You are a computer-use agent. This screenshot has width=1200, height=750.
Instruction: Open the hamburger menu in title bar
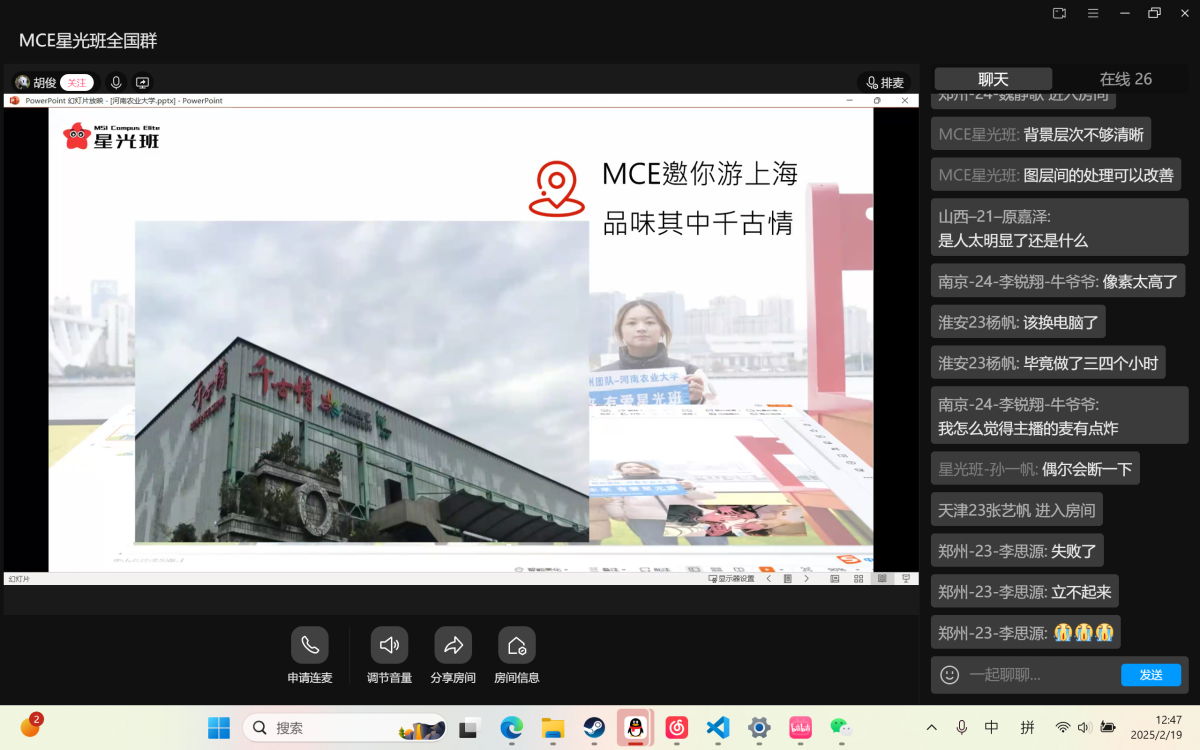pyautogui.click(x=1093, y=13)
